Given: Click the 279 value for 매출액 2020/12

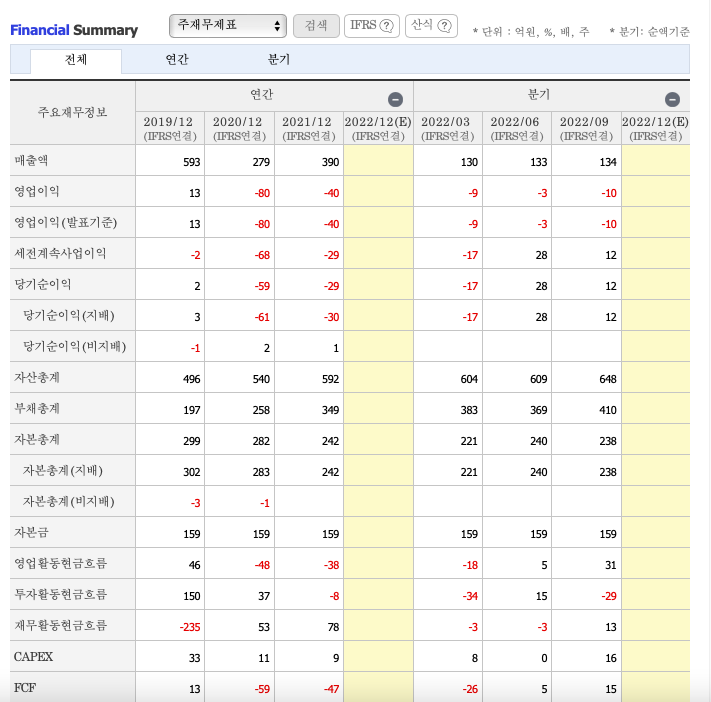Looking at the screenshot, I should [x=261, y=162].
